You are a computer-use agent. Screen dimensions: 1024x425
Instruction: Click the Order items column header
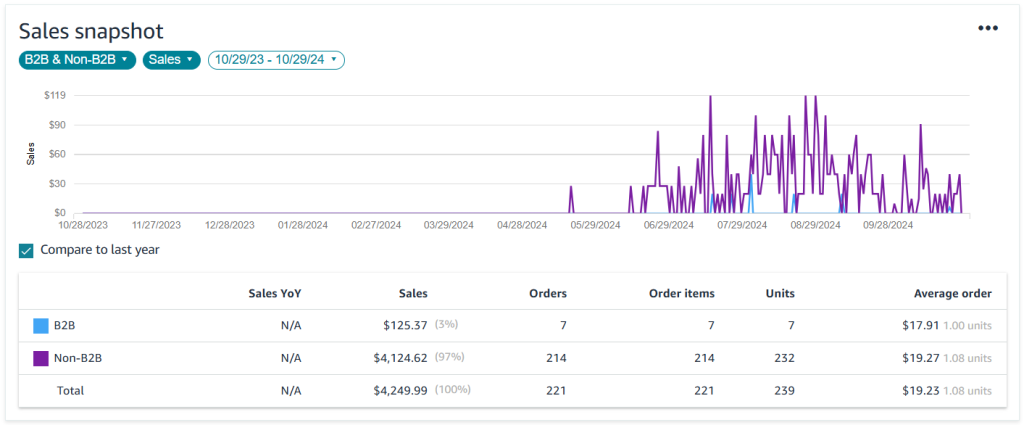681,293
